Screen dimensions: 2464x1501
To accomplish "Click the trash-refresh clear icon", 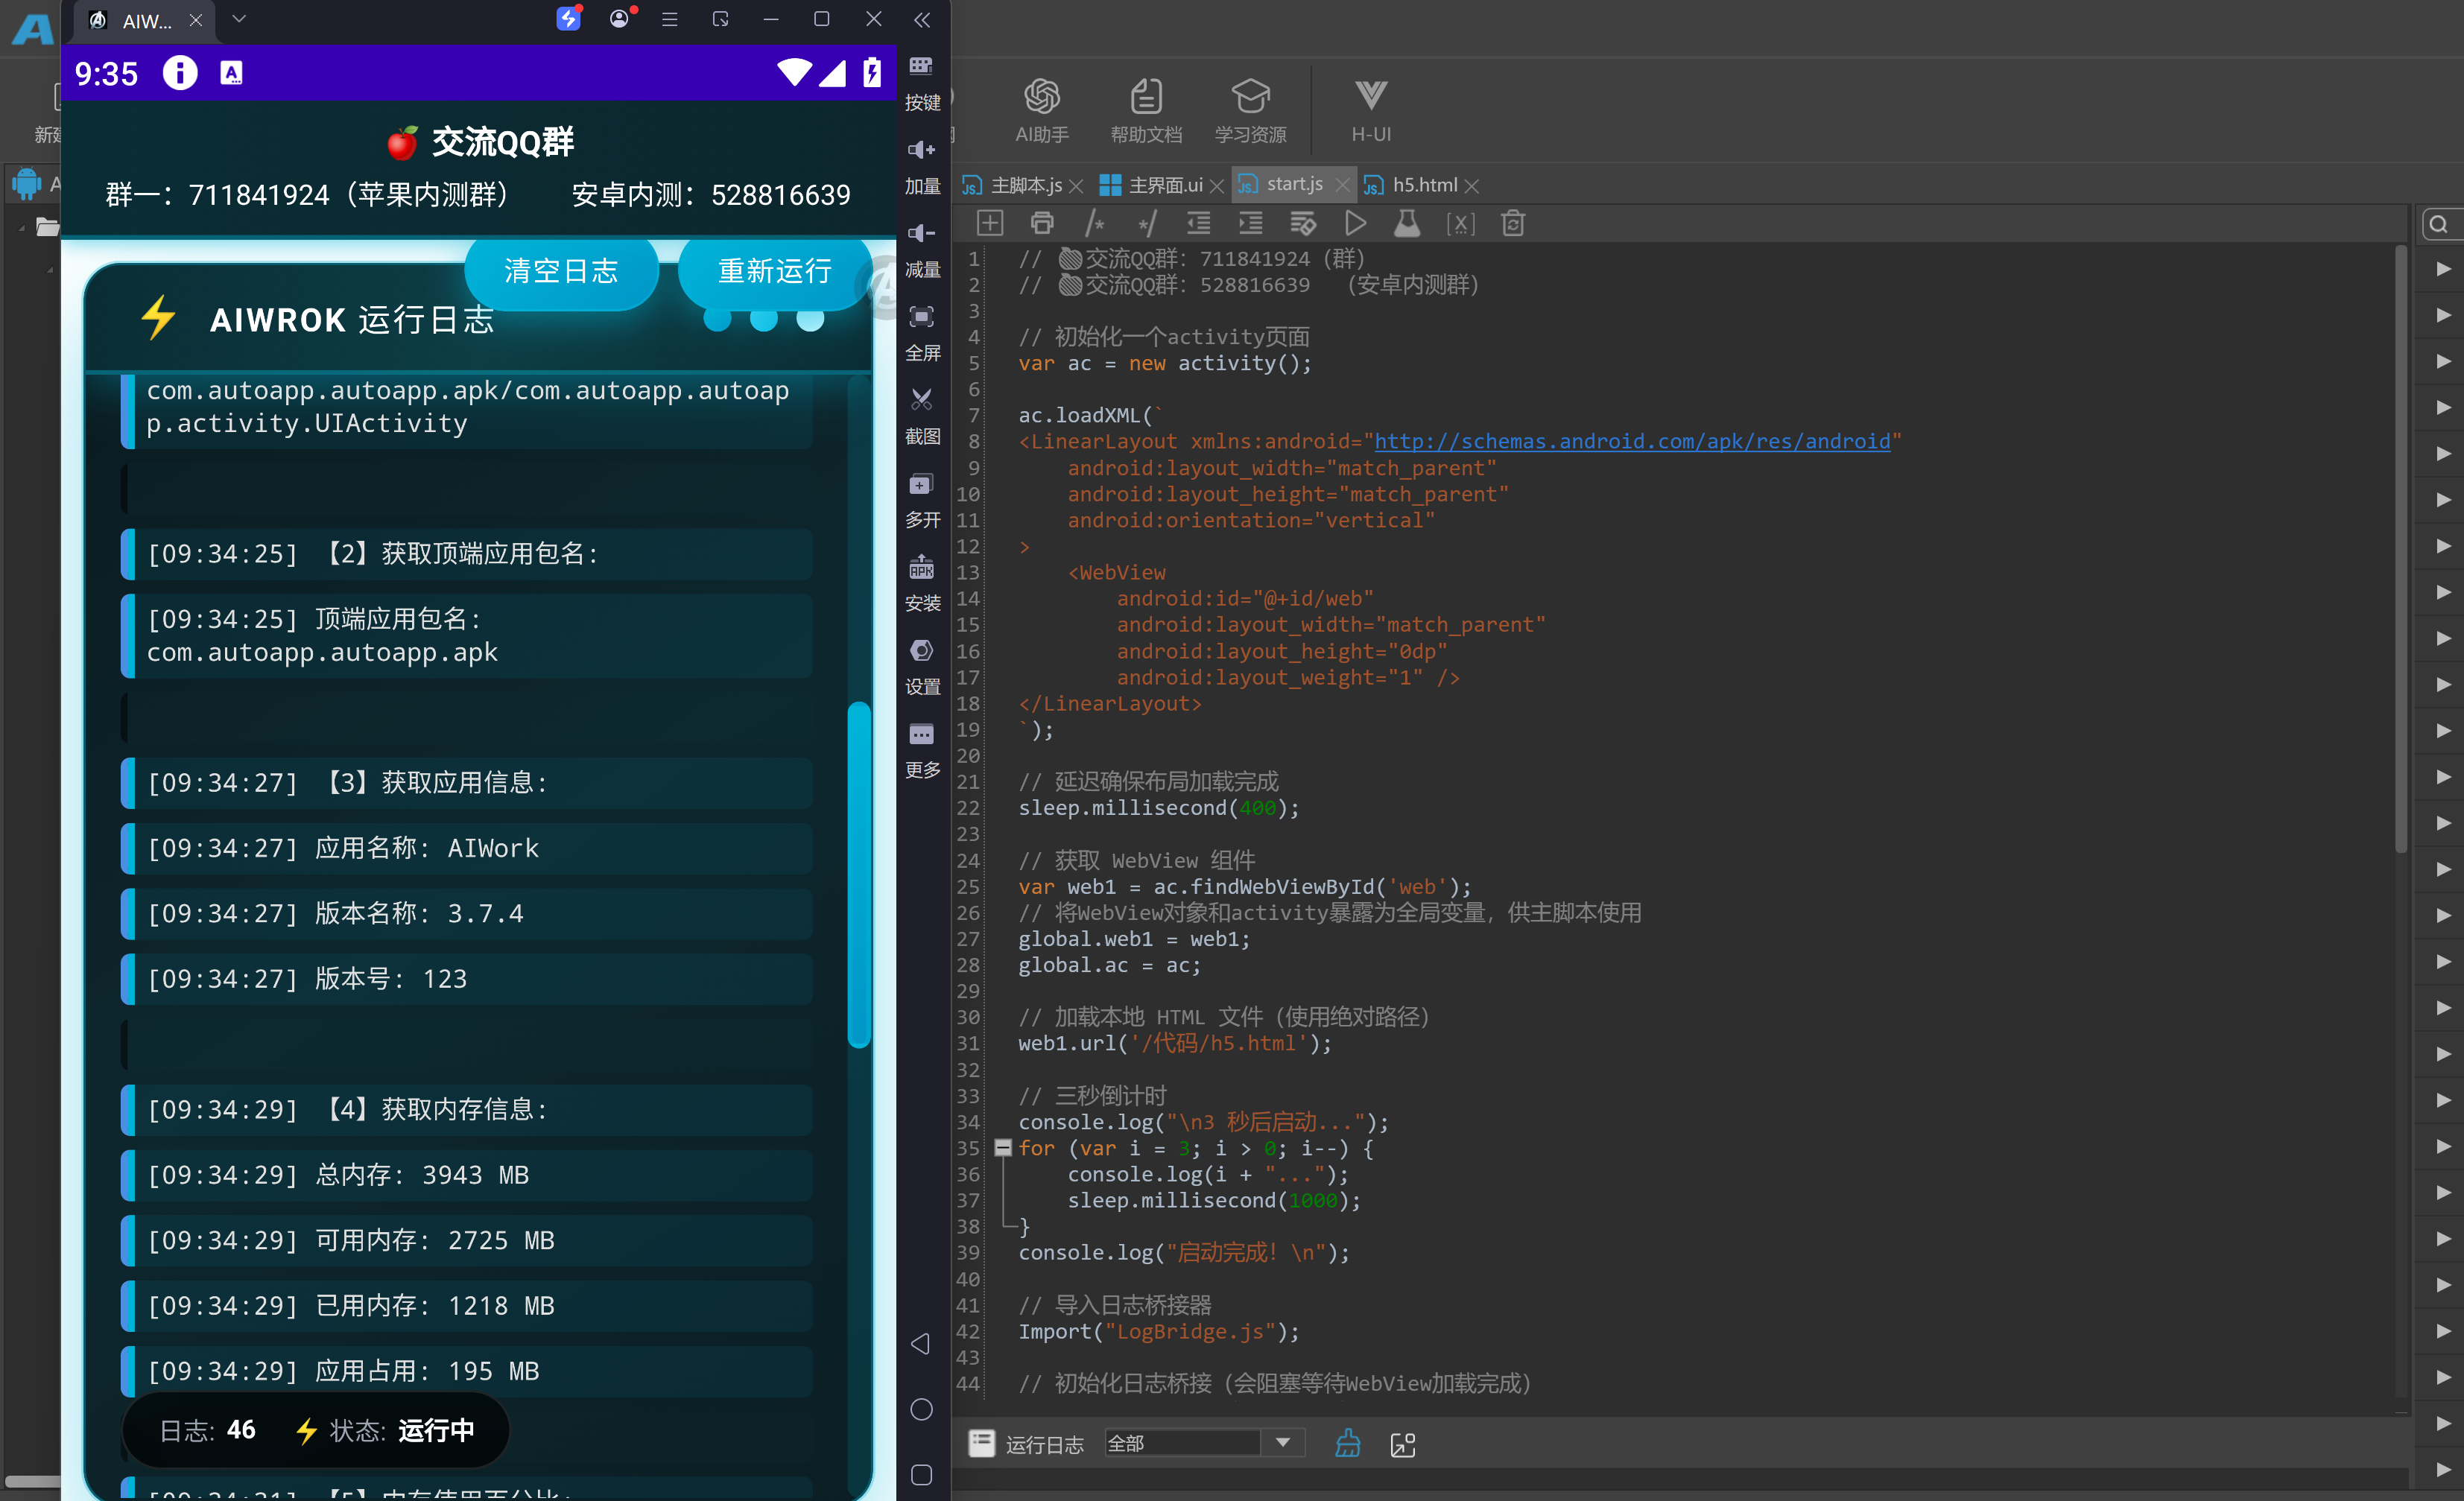I will pyautogui.click(x=1513, y=223).
